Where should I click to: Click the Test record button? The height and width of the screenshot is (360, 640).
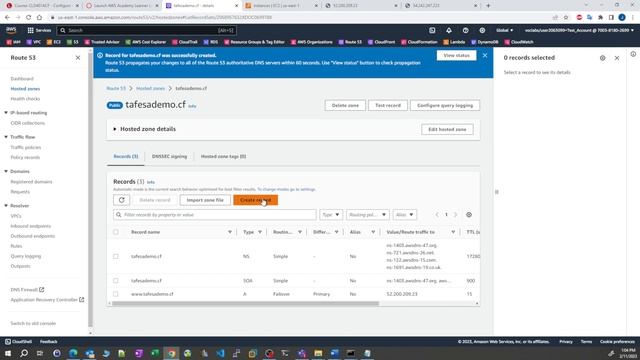click(388, 105)
